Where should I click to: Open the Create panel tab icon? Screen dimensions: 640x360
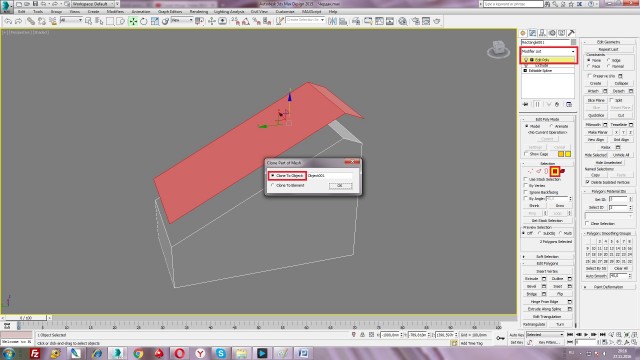pos(523,33)
